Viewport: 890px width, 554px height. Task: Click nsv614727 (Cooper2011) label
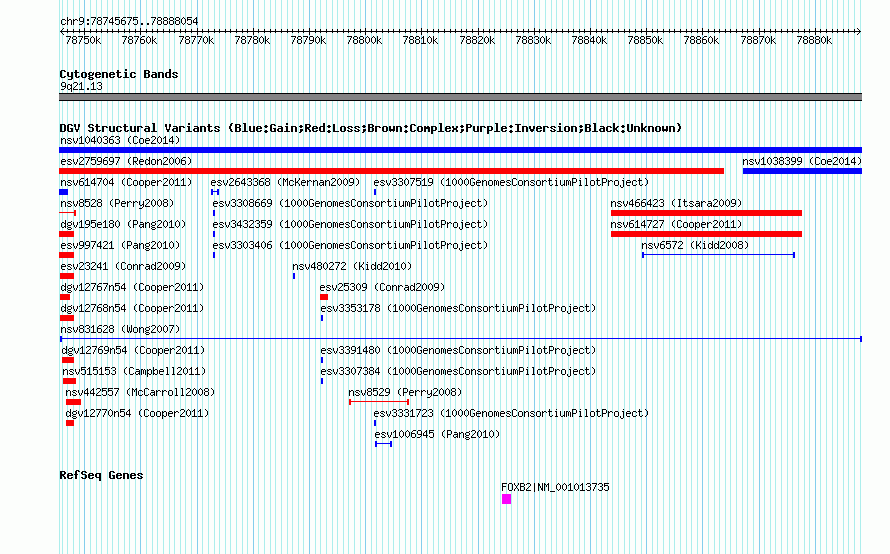pyautogui.click(x=676, y=224)
